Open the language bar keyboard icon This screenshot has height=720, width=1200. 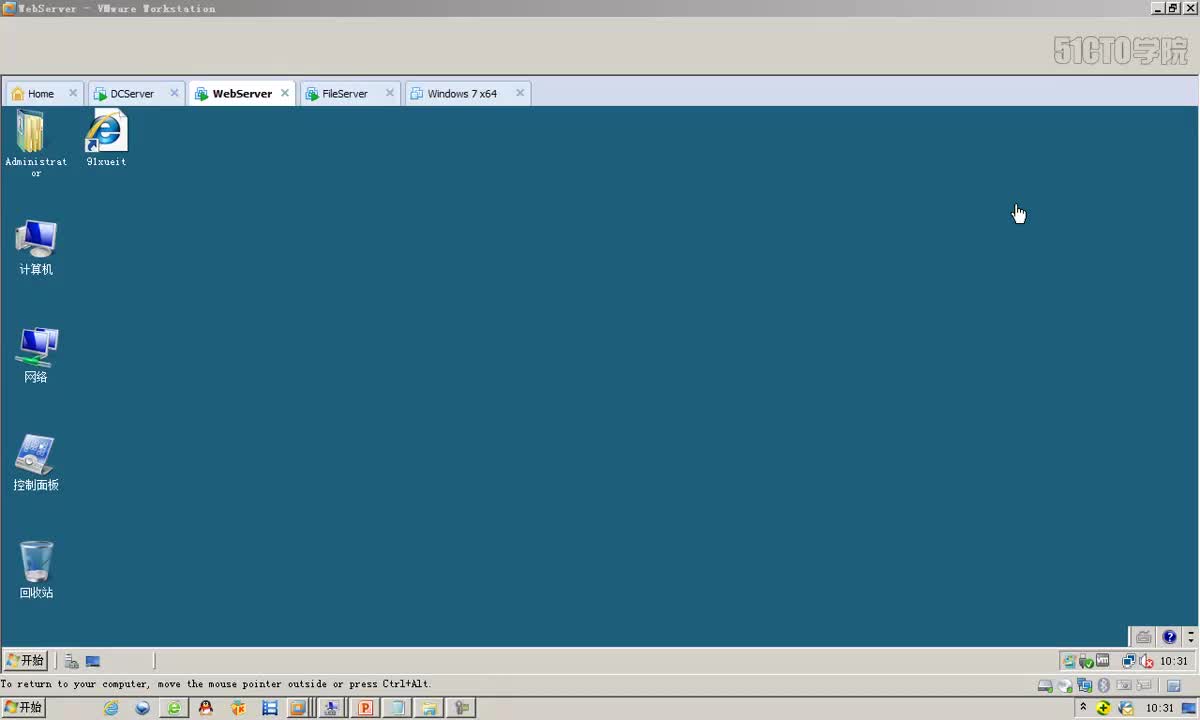tap(1144, 637)
